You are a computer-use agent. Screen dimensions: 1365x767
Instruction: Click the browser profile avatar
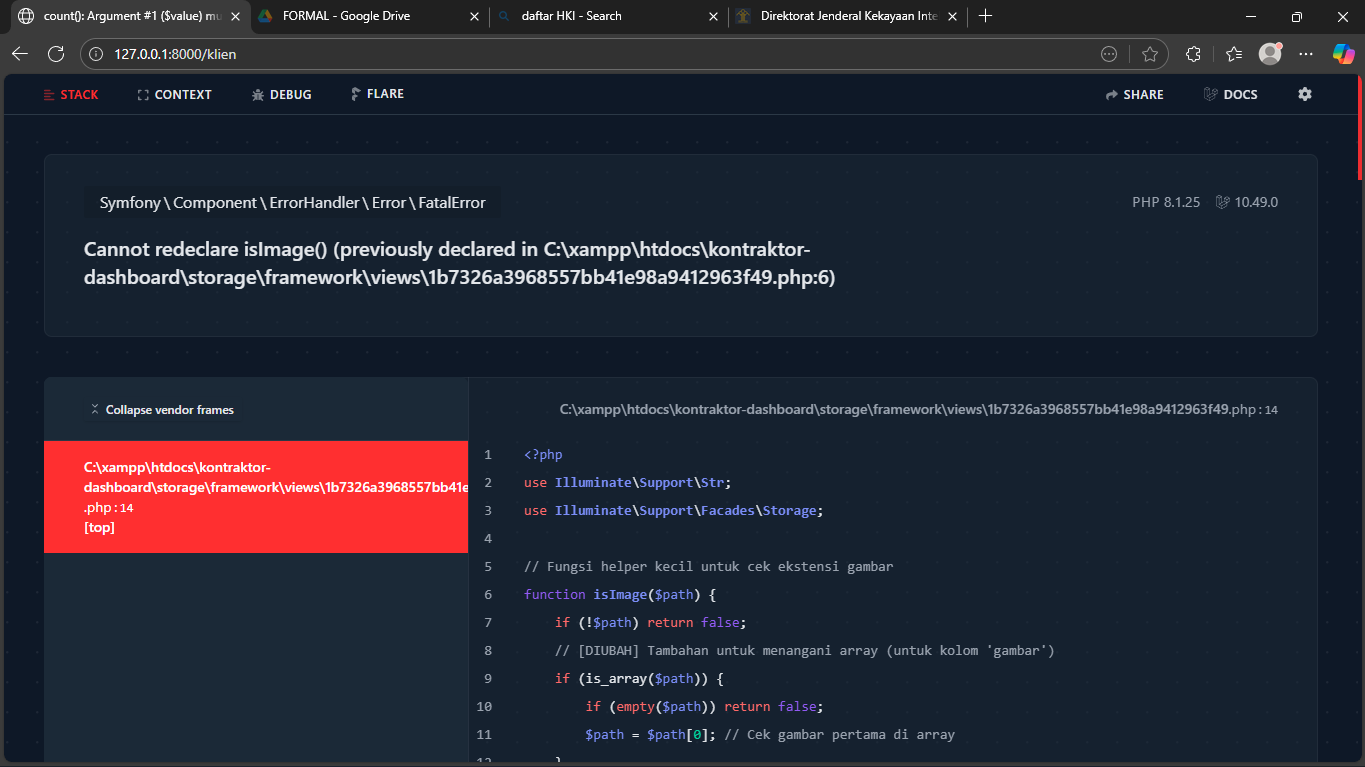pyautogui.click(x=1270, y=54)
